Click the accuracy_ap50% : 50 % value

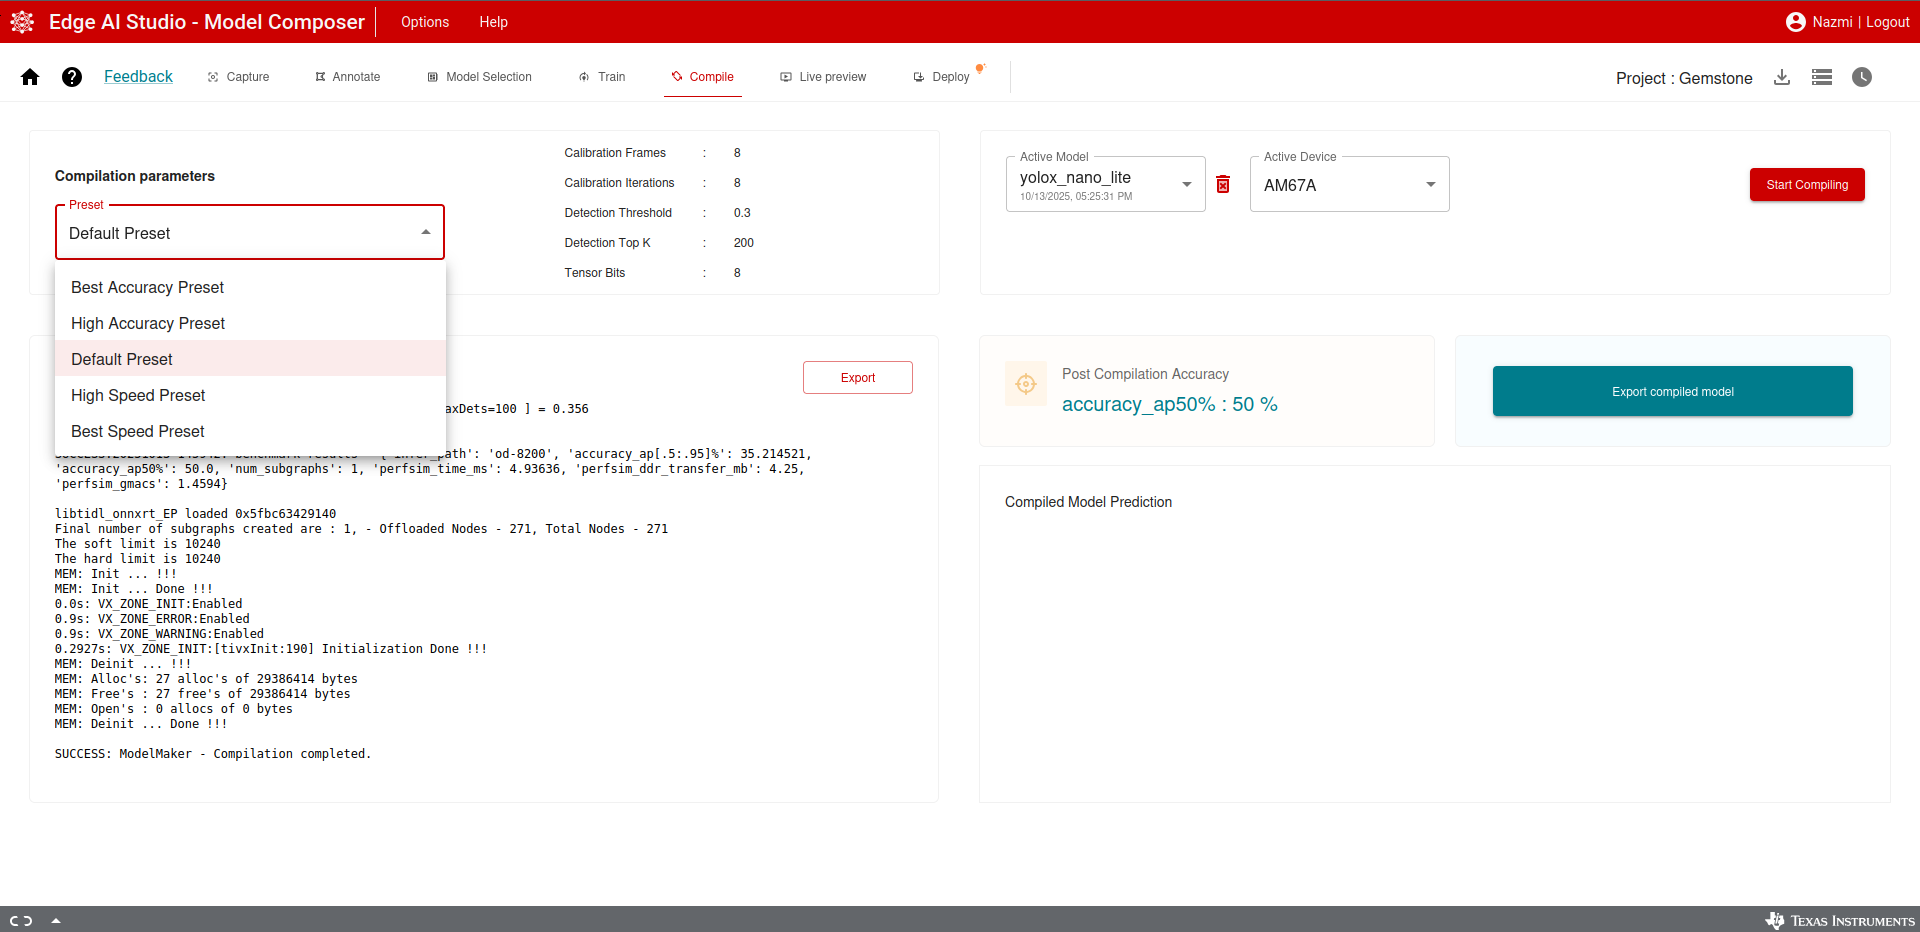click(1169, 404)
